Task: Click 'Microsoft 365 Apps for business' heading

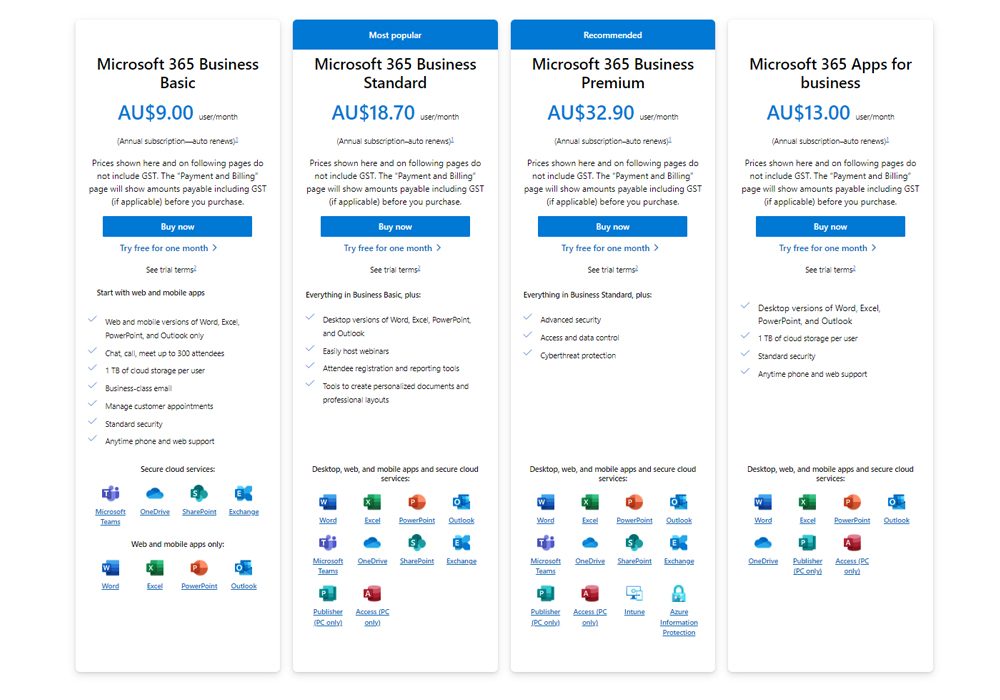Action: [x=830, y=73]
